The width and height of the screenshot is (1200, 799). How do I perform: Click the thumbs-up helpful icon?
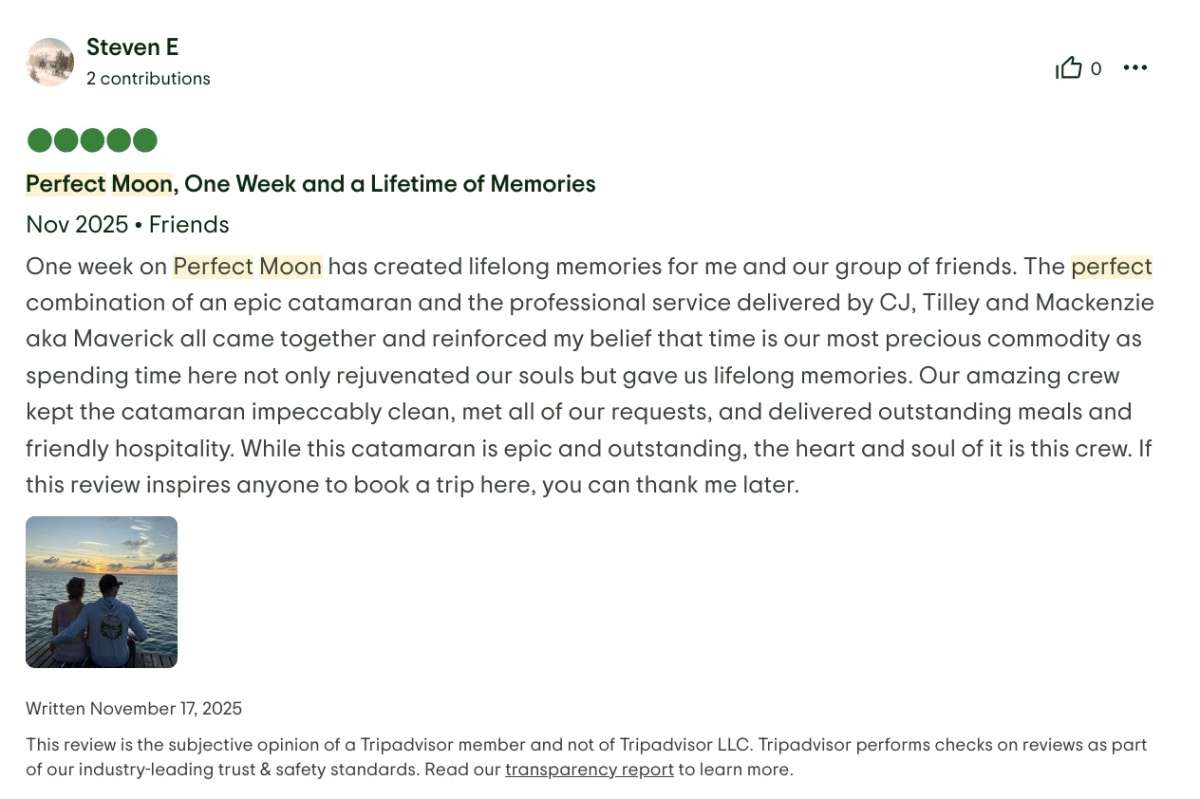[1069, 68]
